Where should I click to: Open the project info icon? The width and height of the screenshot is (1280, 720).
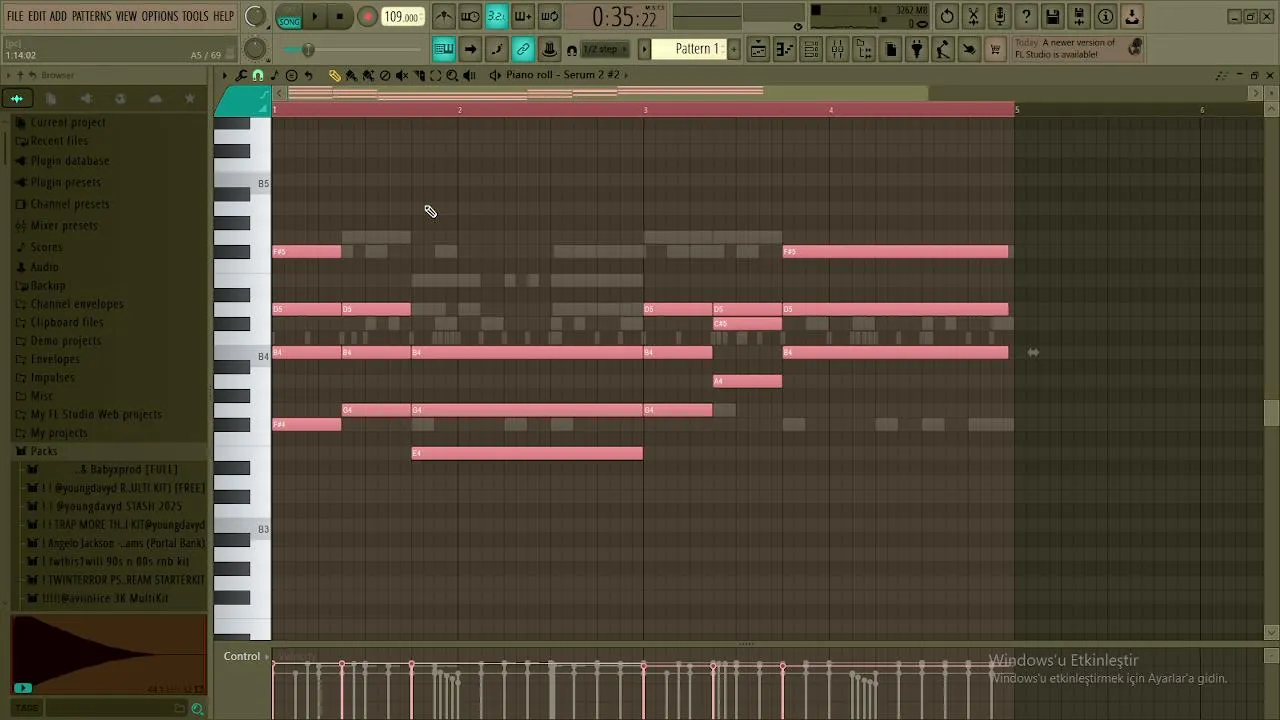click(x=1105, y=17)
